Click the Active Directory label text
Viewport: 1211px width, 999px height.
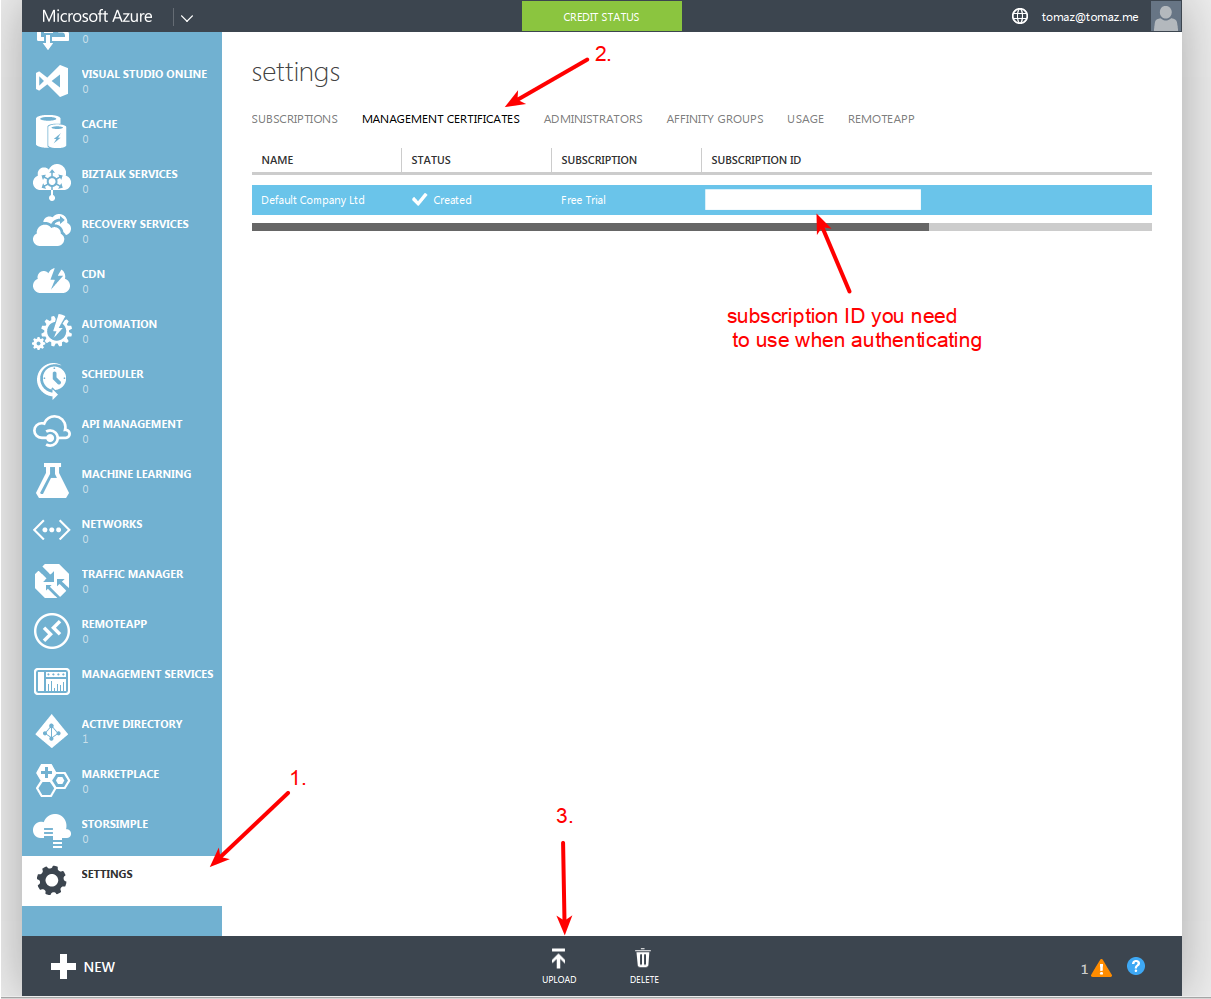point(132,724)
